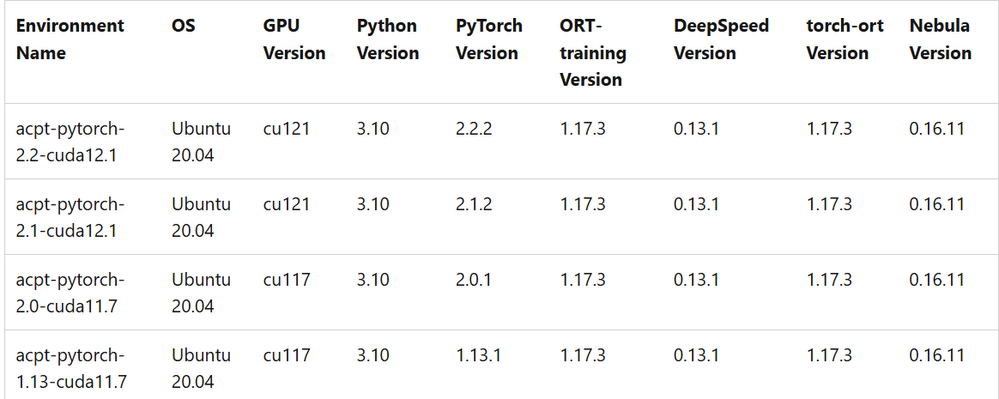Click the PyTorch version 2.1.2 cell
The height and width of the screenshot is (399, 999).
(474, 204)
